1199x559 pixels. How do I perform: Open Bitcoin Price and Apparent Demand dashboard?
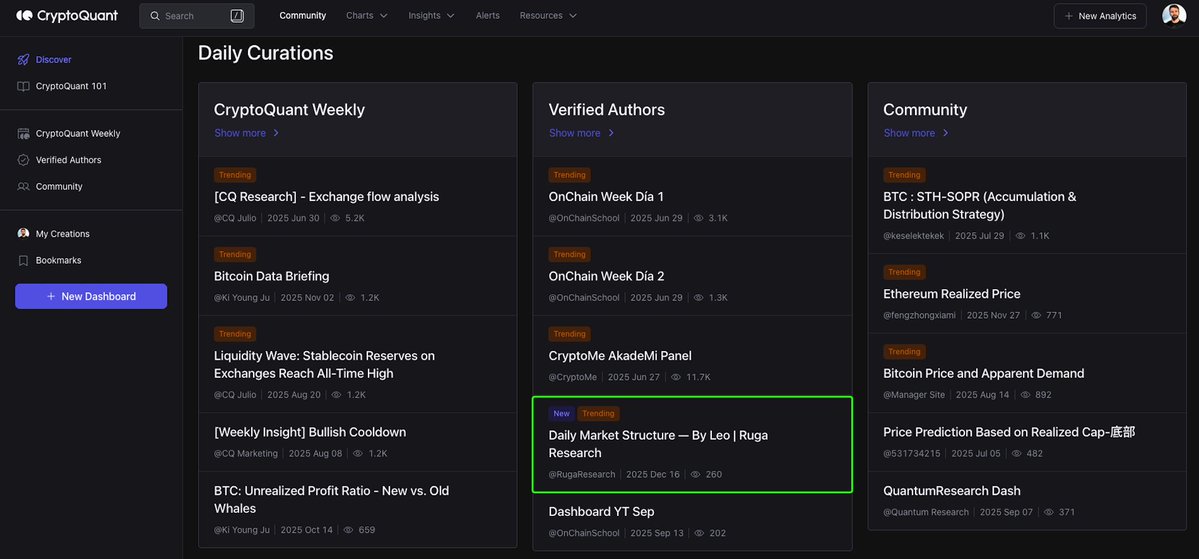983,373
